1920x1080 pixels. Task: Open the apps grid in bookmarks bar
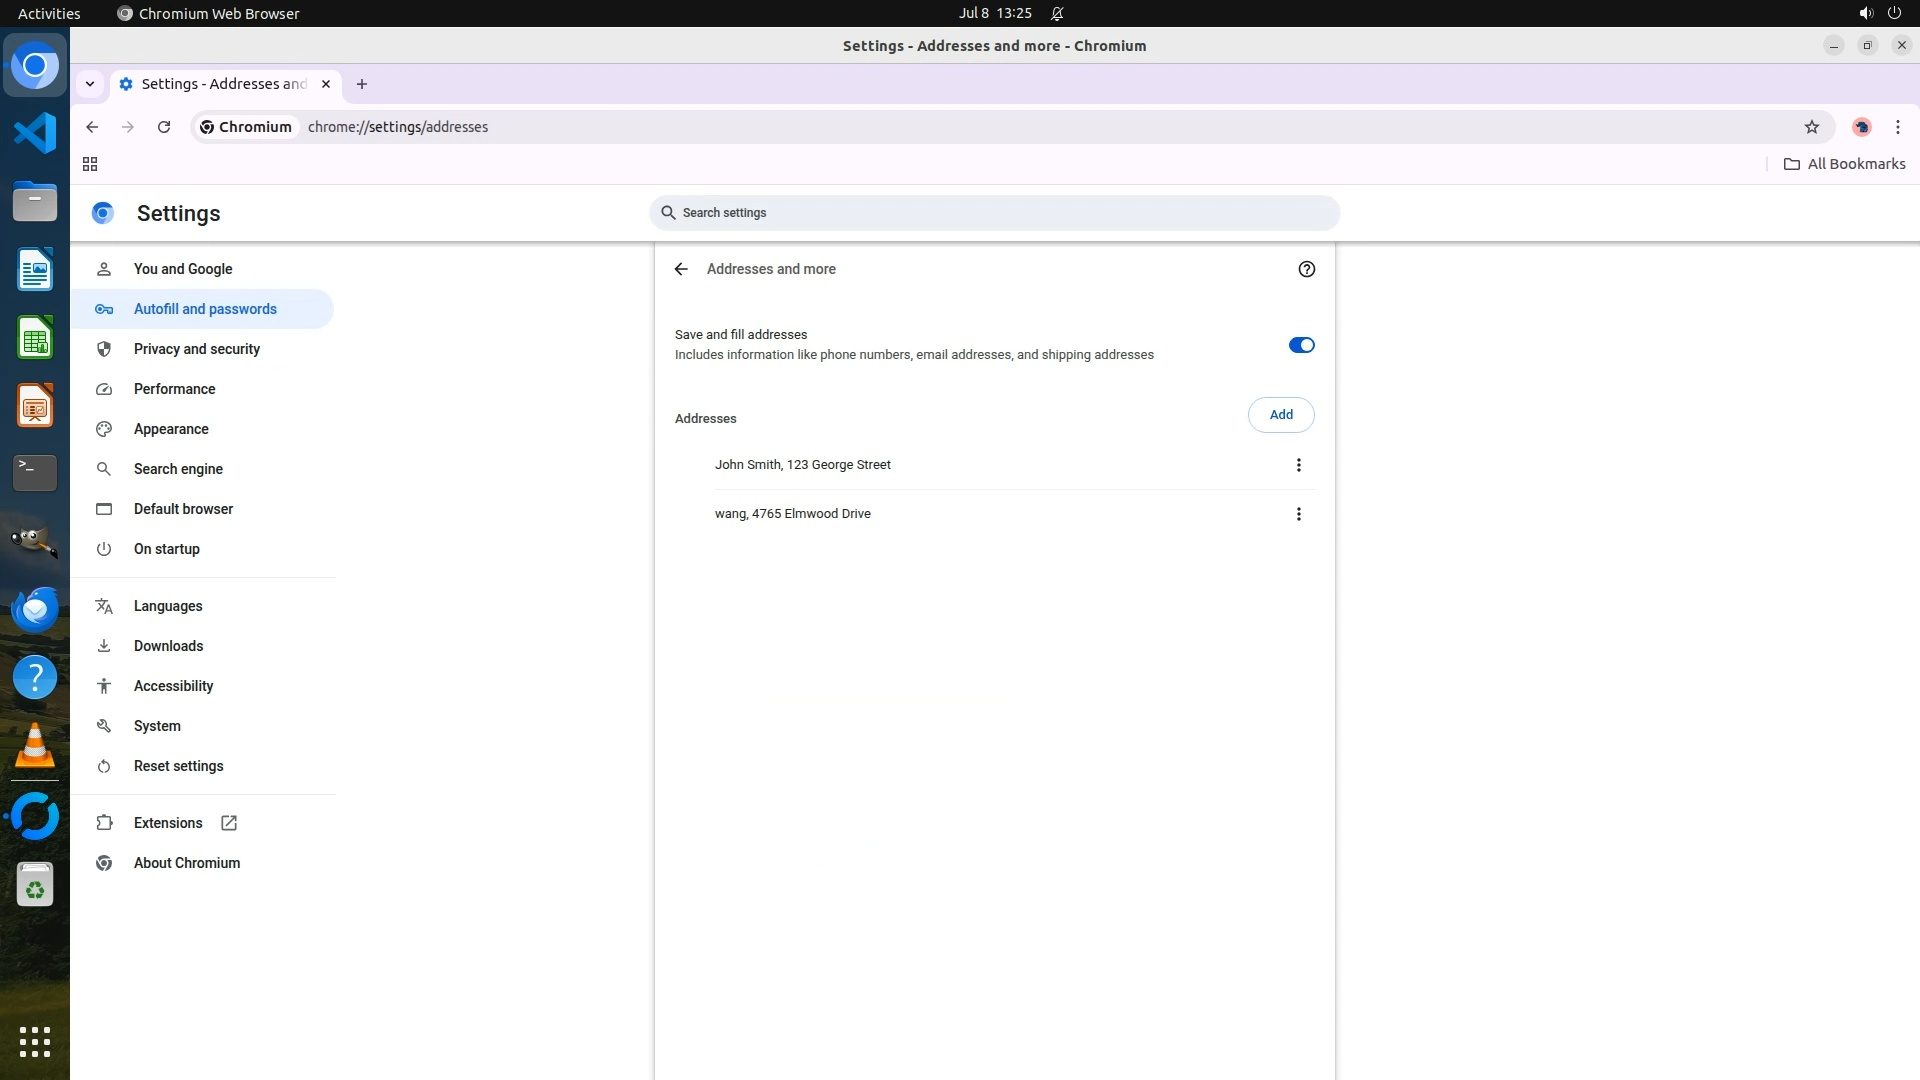point(90,164)
